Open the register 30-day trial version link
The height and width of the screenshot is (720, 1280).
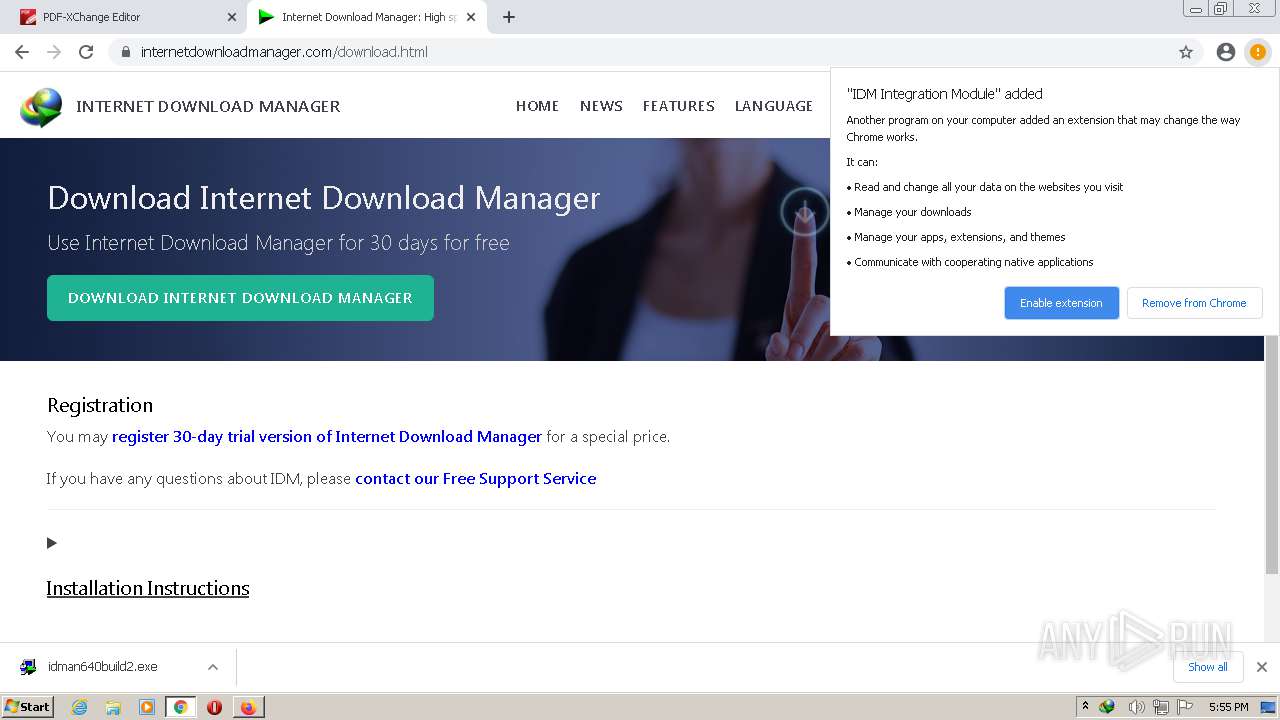coord(327,436)
